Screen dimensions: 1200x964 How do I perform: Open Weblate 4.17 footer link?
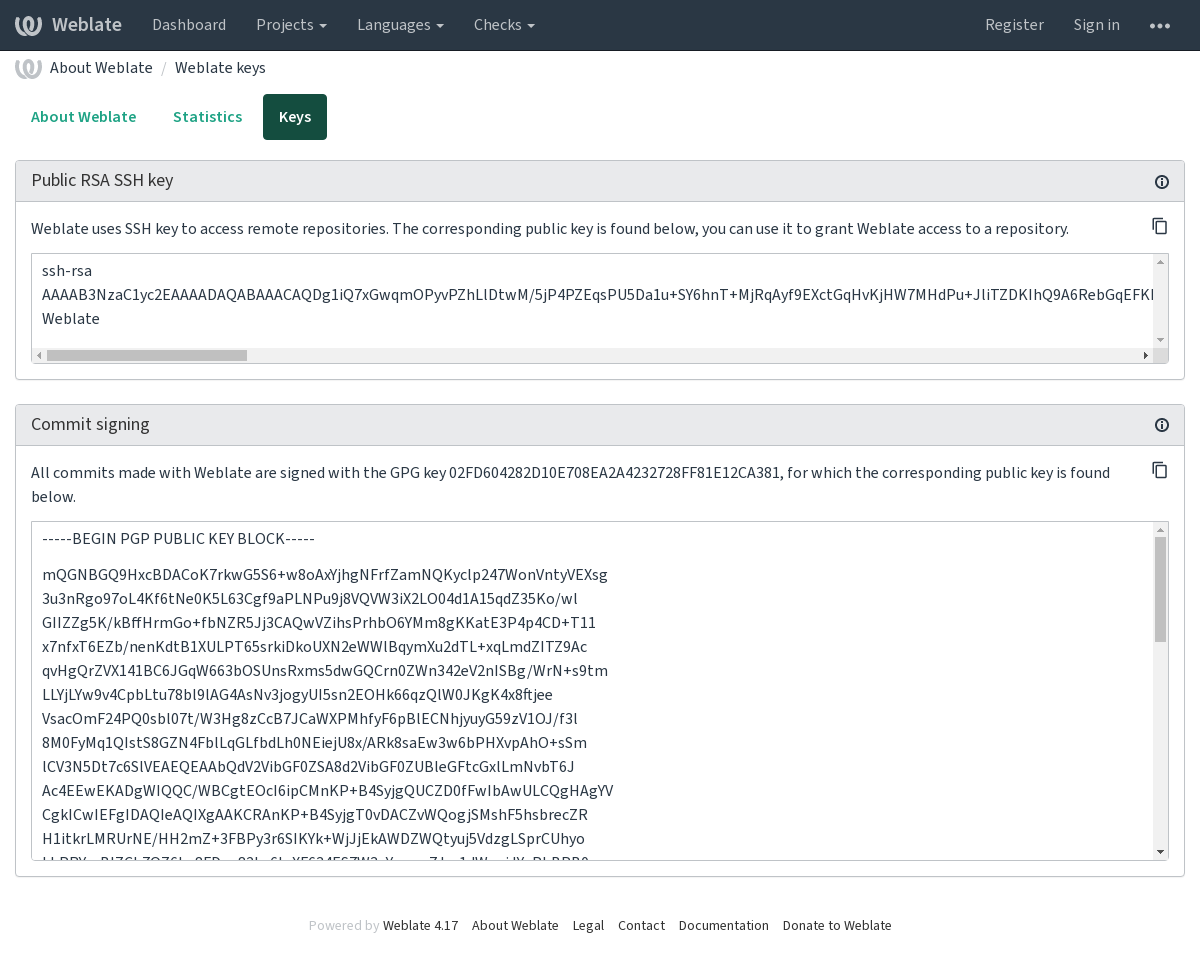pos(420,926)
